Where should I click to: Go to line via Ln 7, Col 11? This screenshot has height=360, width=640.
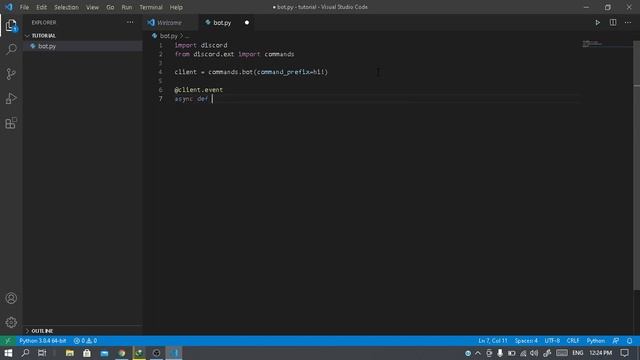[493, 341]
